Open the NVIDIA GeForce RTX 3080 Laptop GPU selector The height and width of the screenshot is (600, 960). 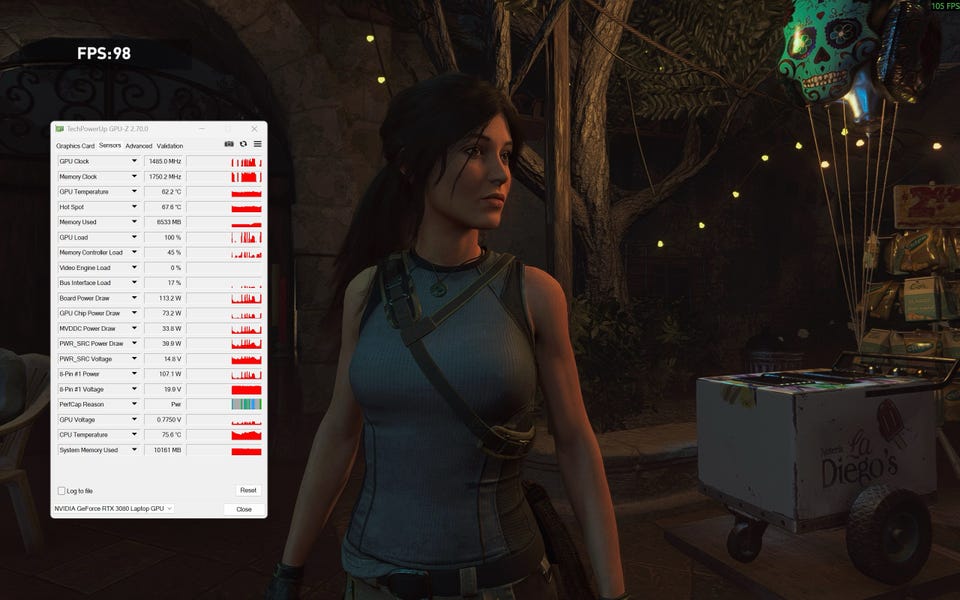pos(113,509)
